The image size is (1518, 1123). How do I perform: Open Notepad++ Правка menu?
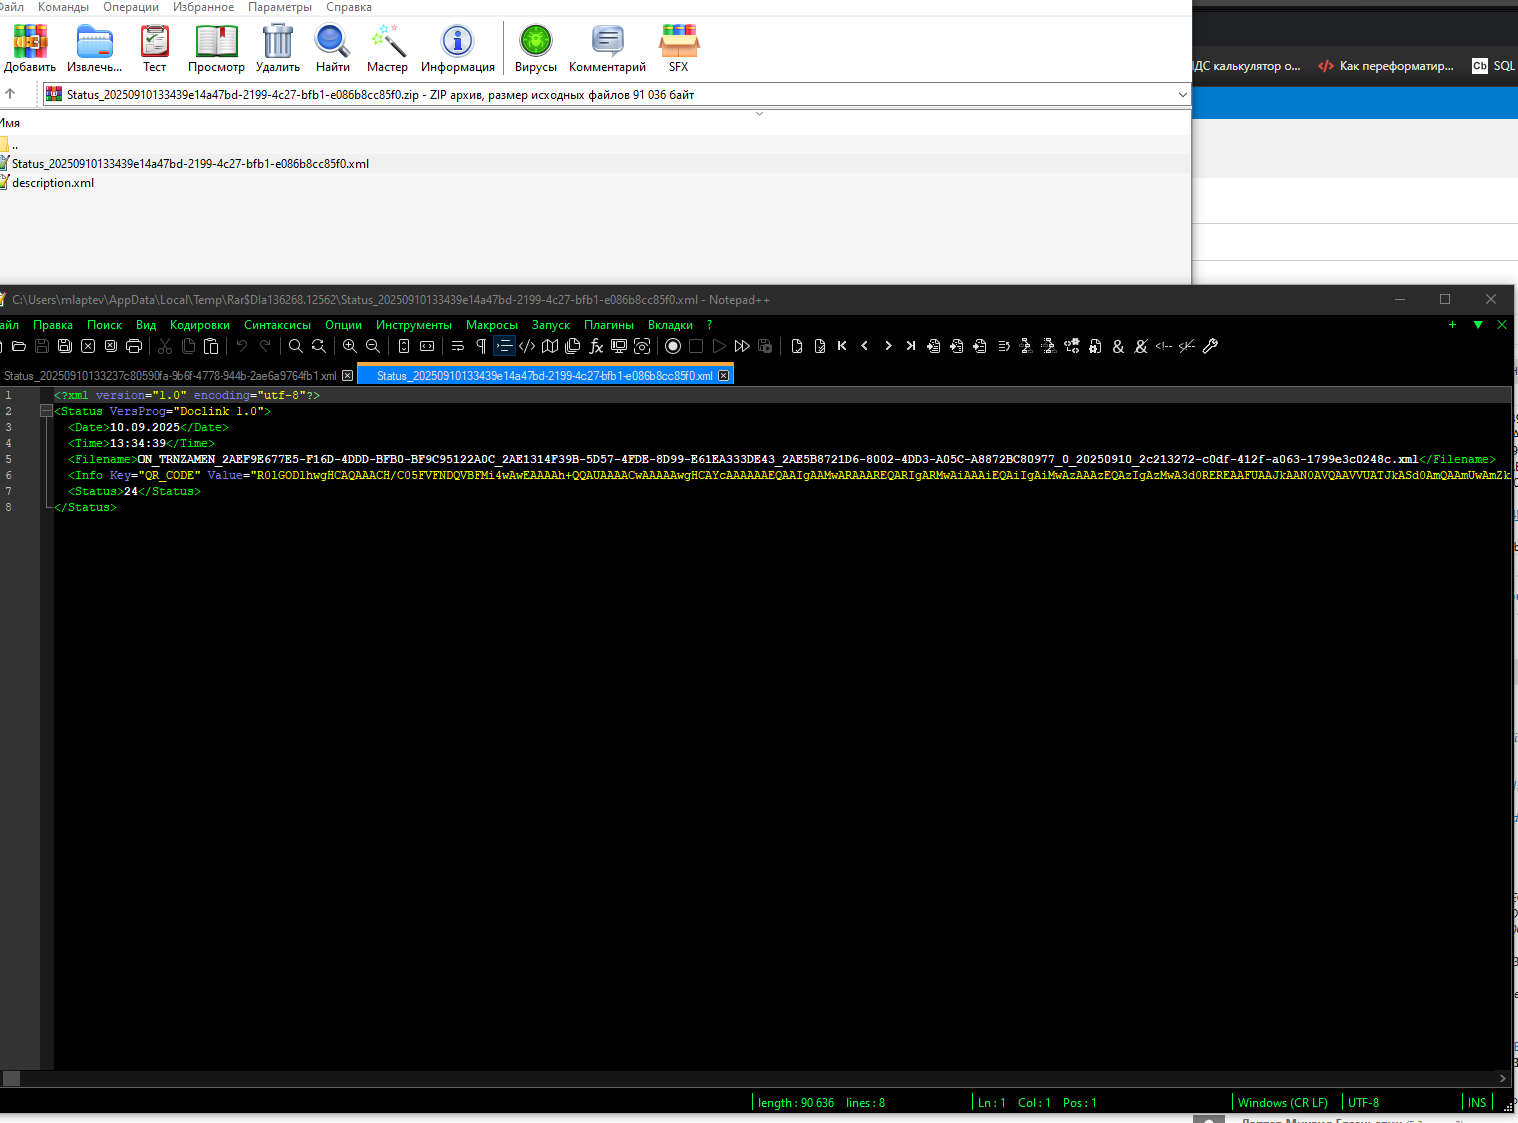[x=53, y=325]
